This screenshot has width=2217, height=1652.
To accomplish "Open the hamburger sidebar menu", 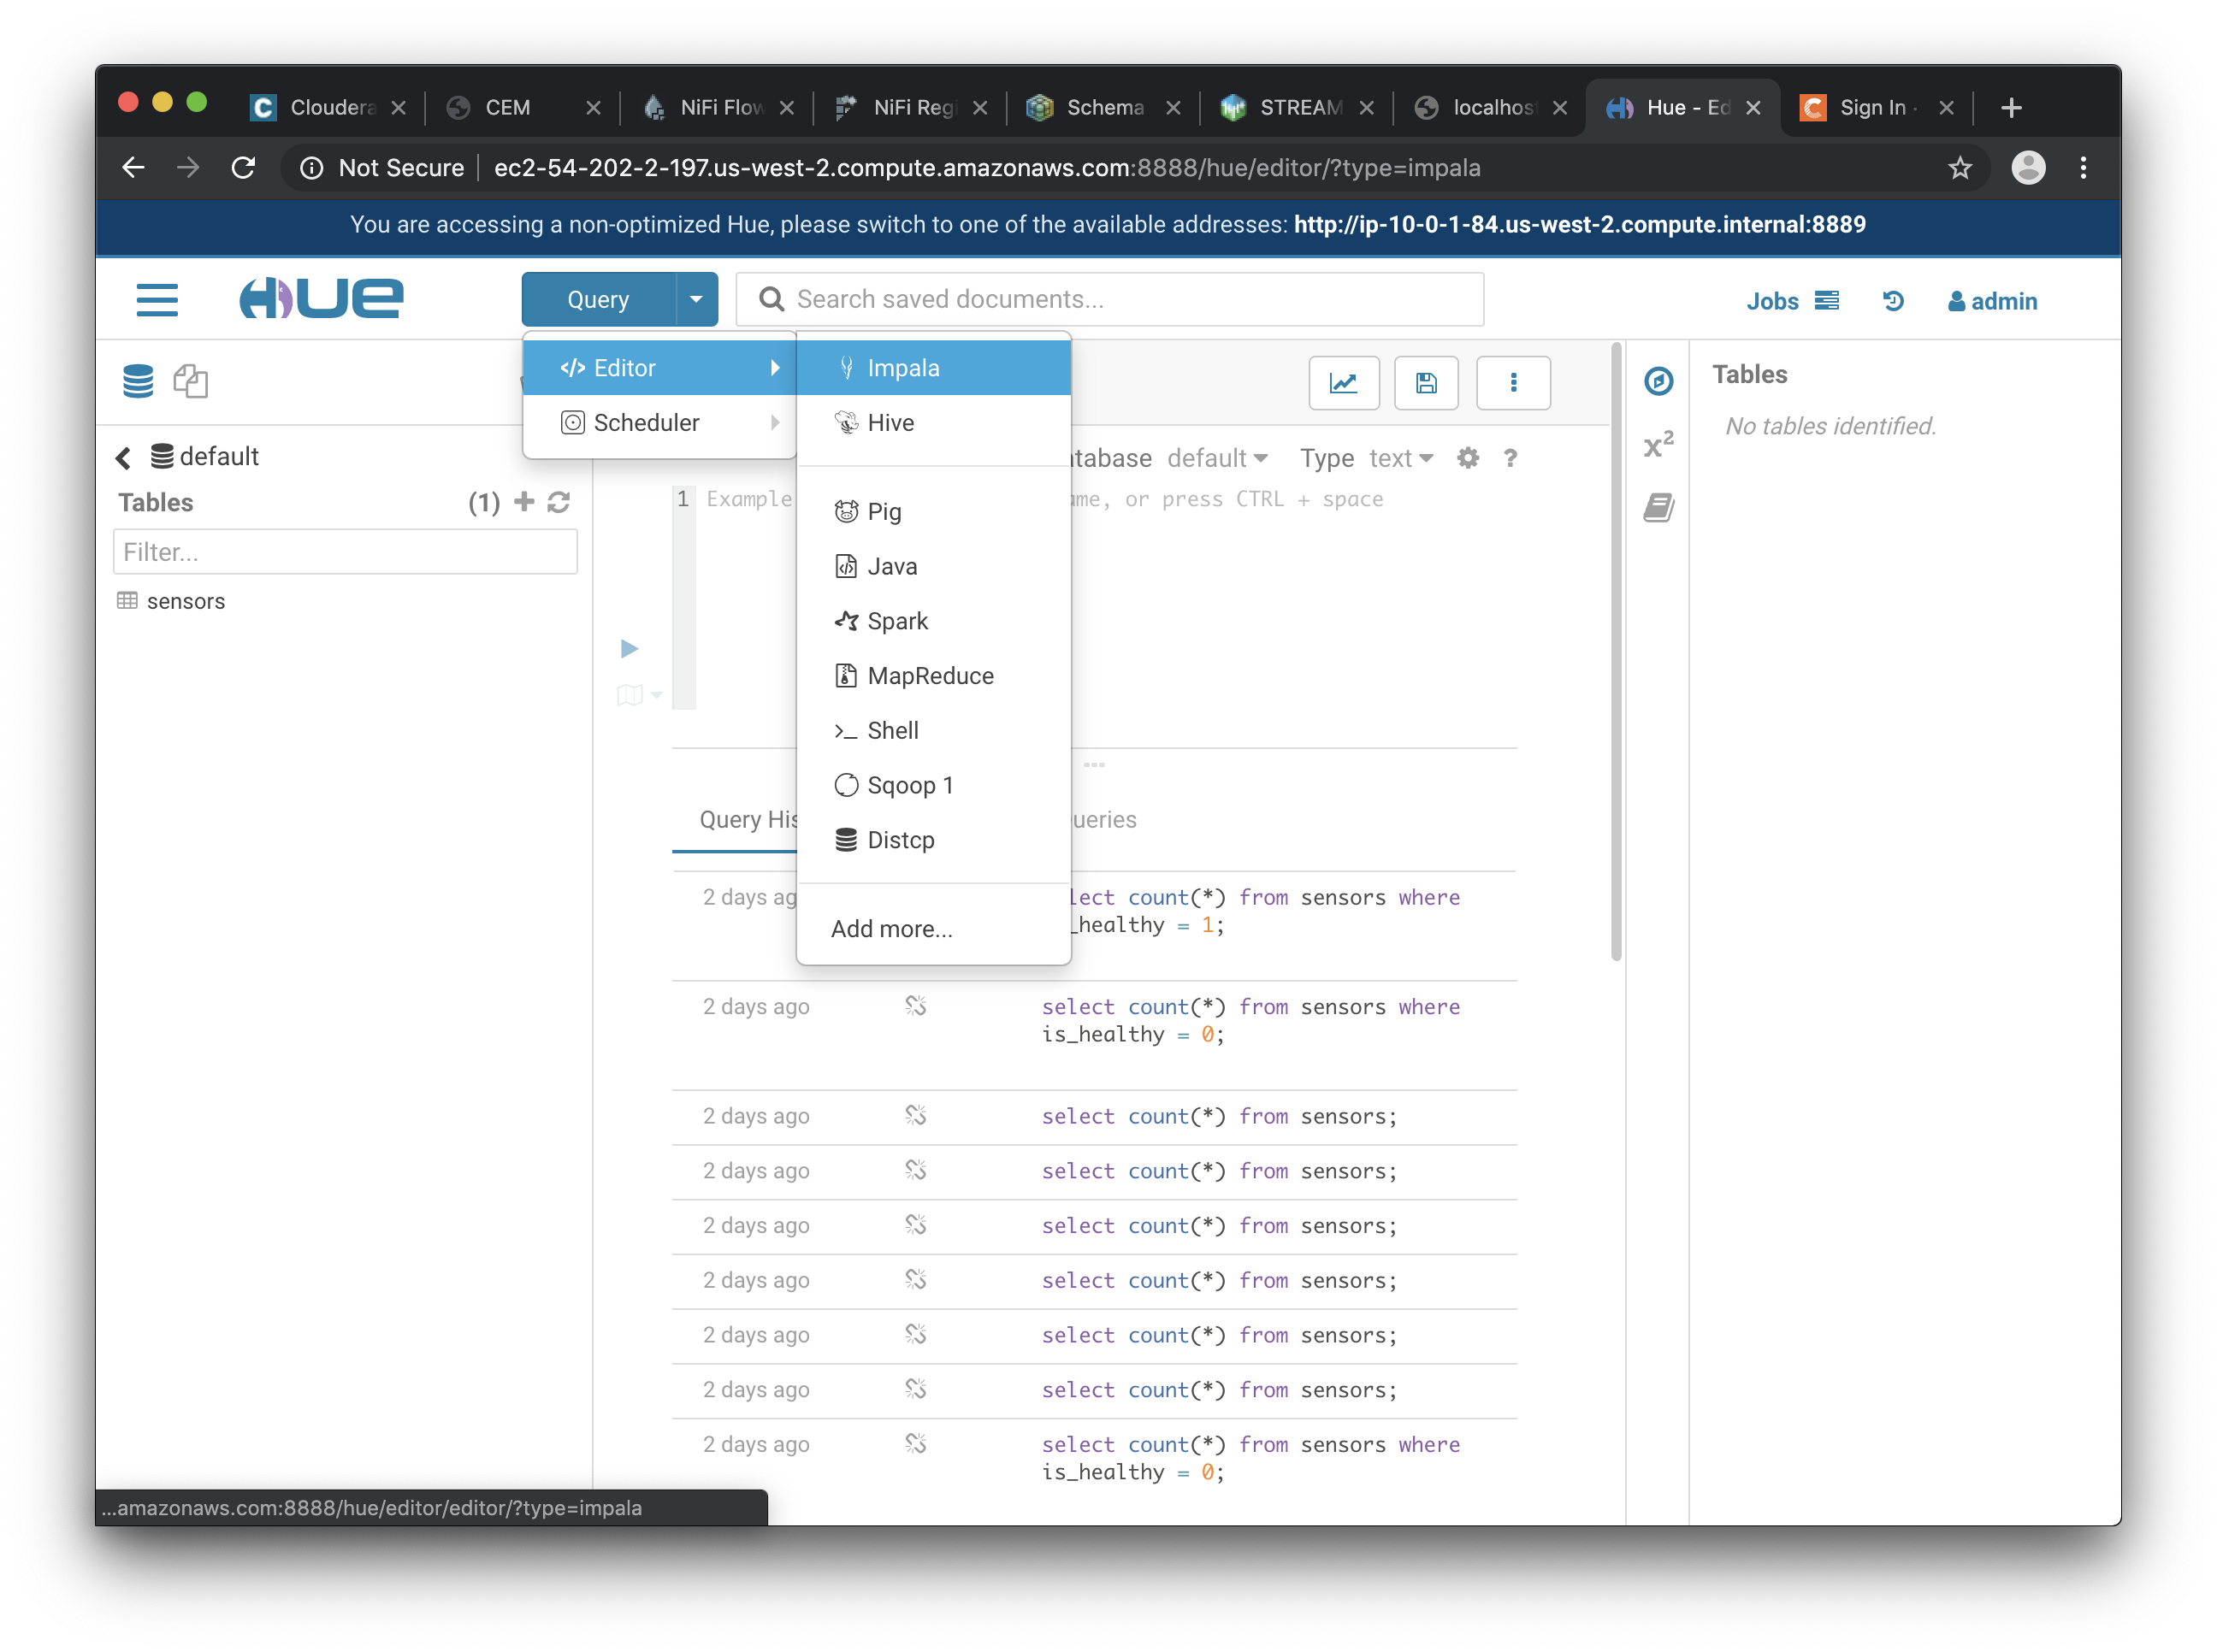I will (157, 300).
